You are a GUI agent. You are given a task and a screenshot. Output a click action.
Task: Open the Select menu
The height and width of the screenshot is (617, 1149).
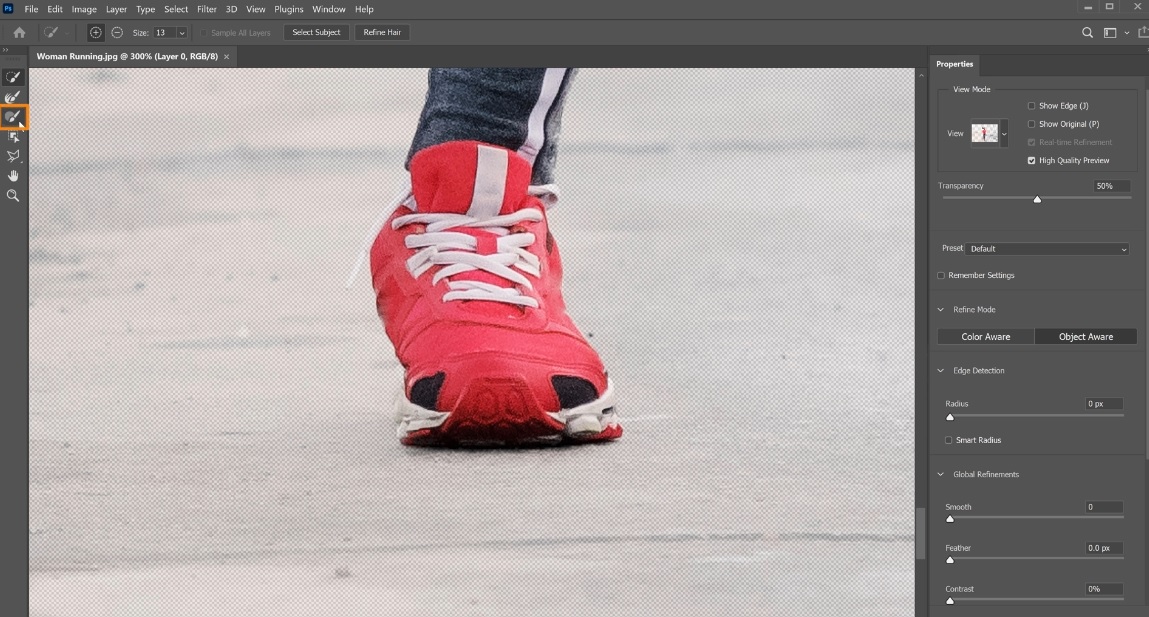tap(176, 9)
